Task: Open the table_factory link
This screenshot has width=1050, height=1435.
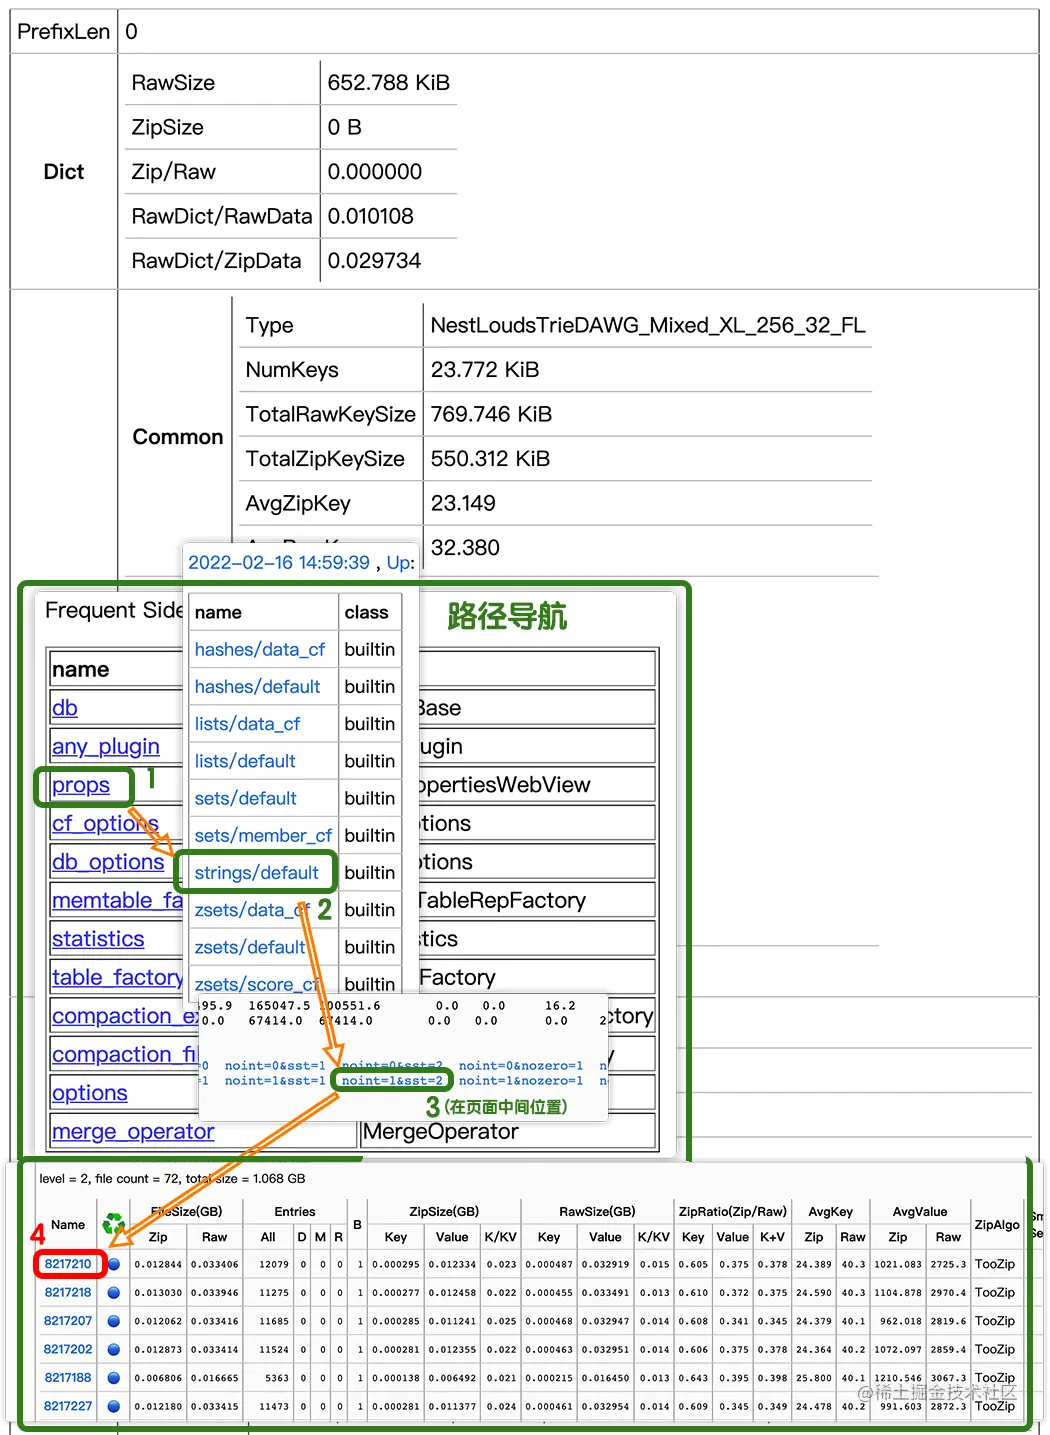Action: pyautogui.click(x=117, y=978)
